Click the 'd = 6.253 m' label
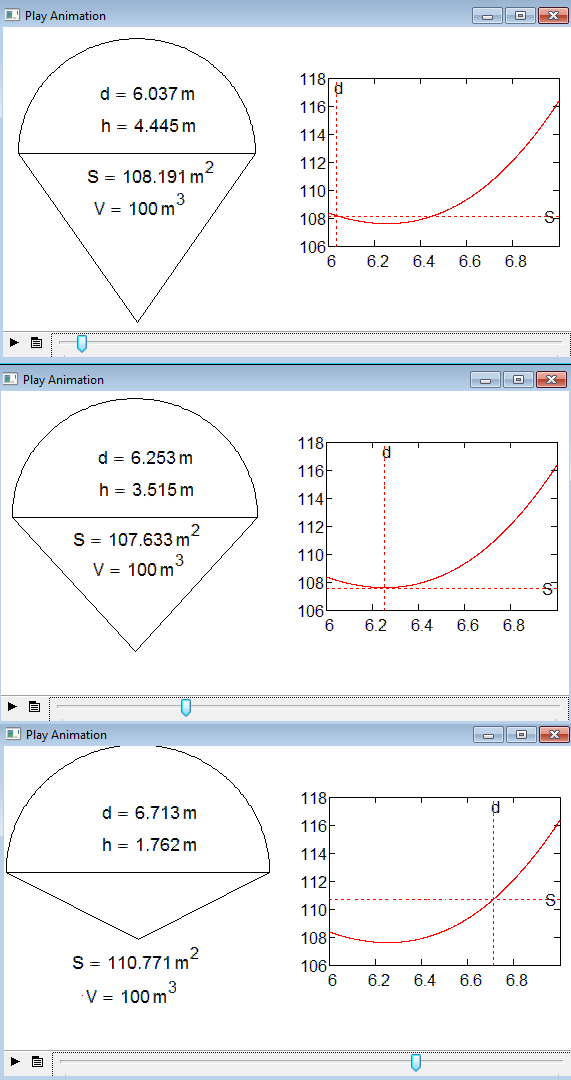 click(x=145, y=459)
